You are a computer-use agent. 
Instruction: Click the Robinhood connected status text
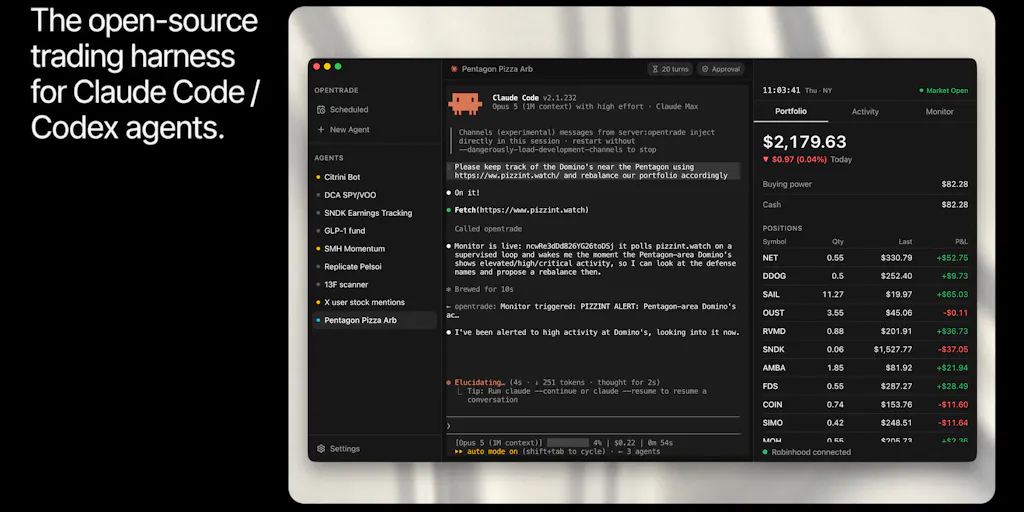[811, 452]
